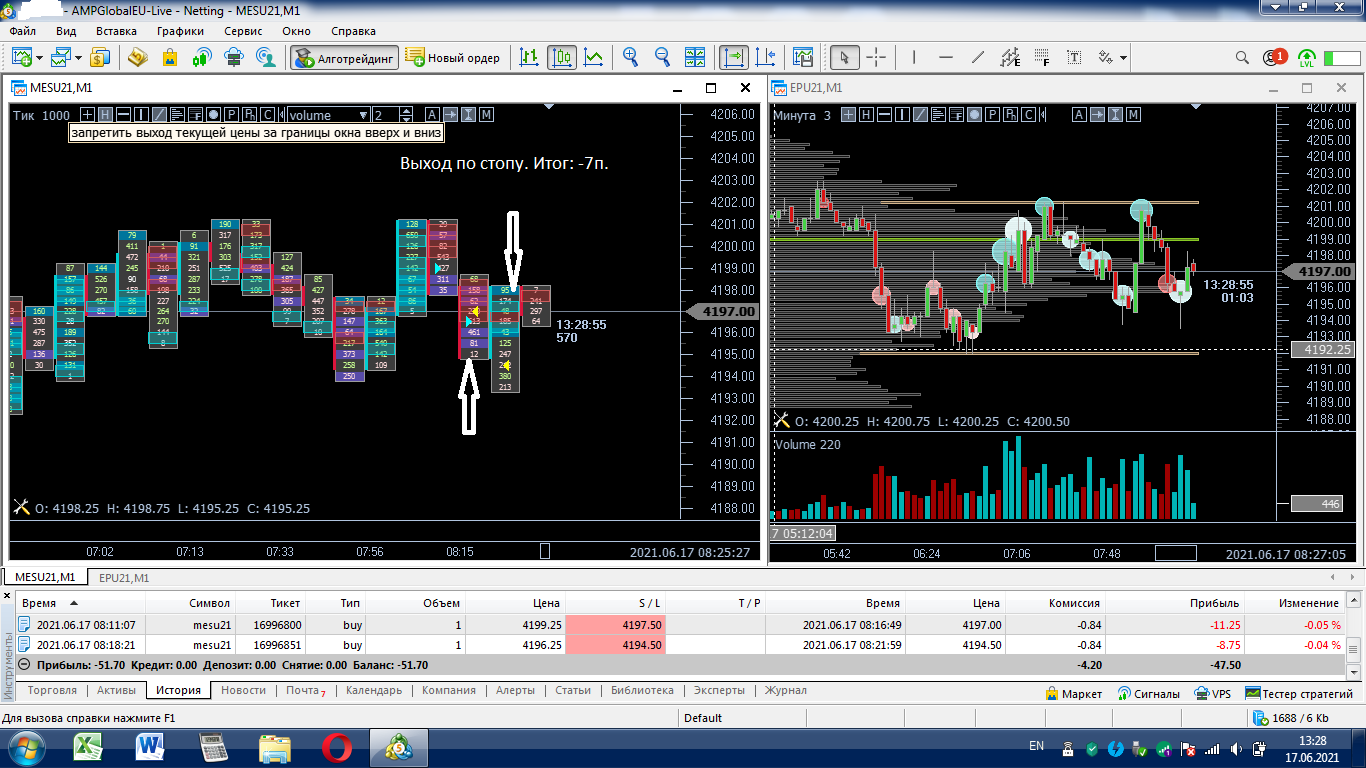The width and height of the screenshot is (1366, 768).
Task: Switch chart to line chart type
Action: tap(594, 57)
